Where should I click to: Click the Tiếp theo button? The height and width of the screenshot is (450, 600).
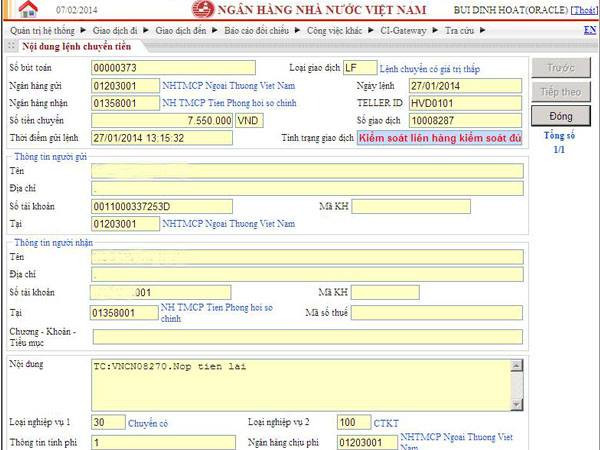pyautogui.click(x=562, y=91)
